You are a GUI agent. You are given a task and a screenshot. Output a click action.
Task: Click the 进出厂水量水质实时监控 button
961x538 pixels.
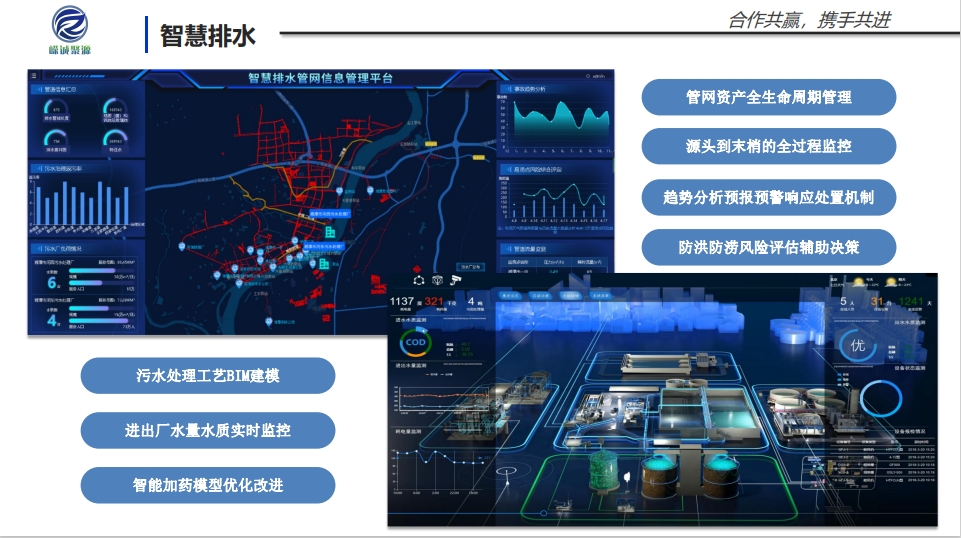click(207, 430)
